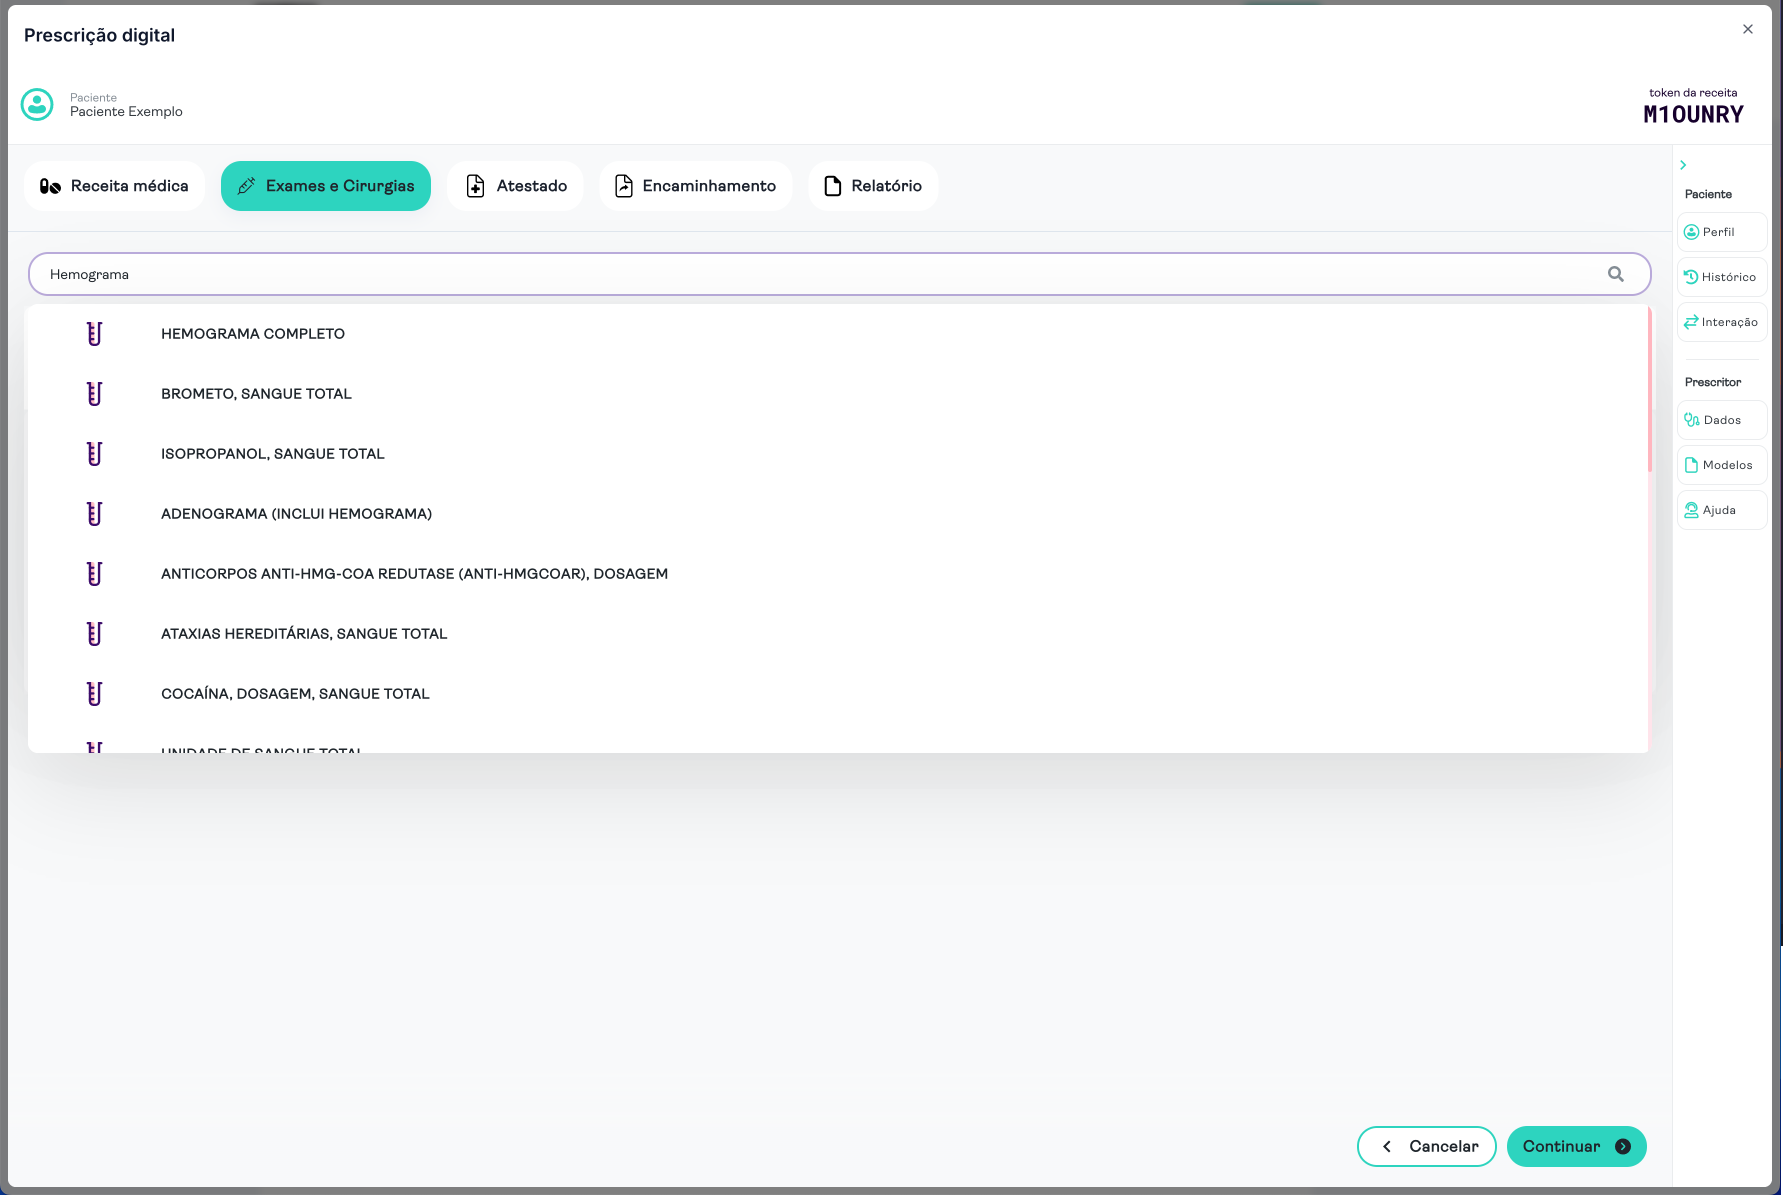Open the patient Histórico panel
The image size is (1783, 1195).
1721,277
